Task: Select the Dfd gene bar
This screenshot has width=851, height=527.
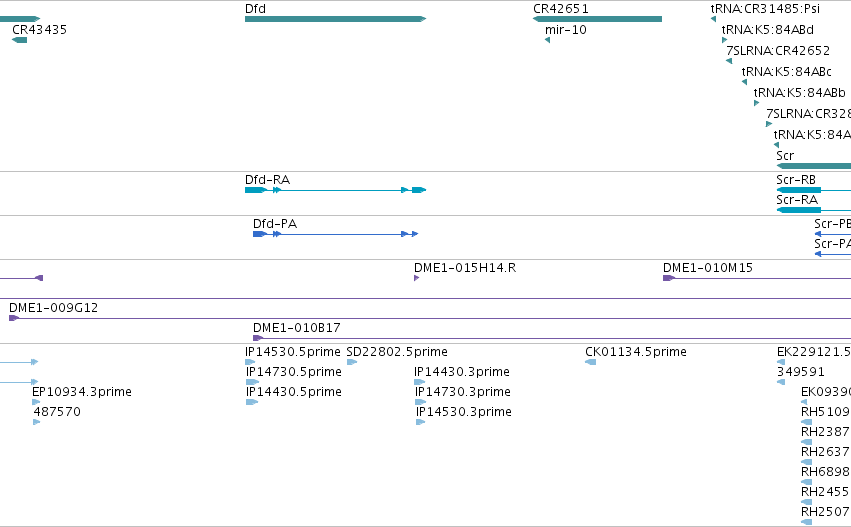Action: click(335, 19)
